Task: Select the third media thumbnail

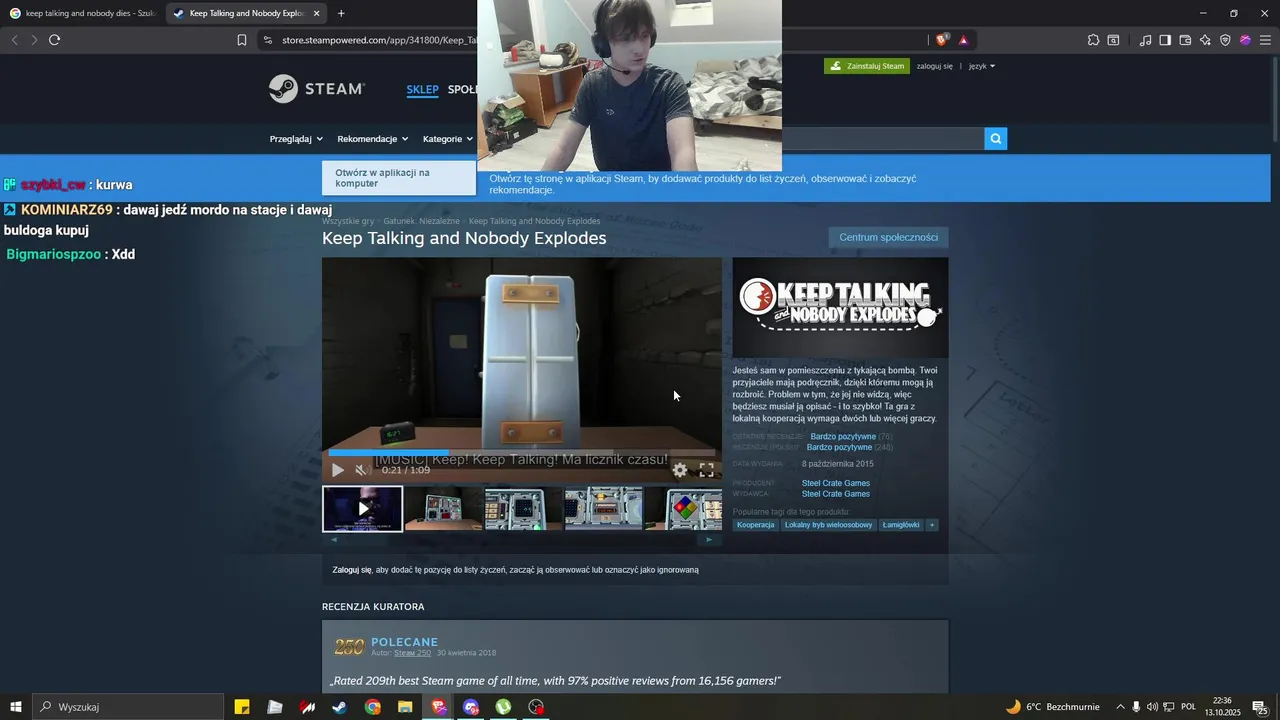Action: (524, 509)
